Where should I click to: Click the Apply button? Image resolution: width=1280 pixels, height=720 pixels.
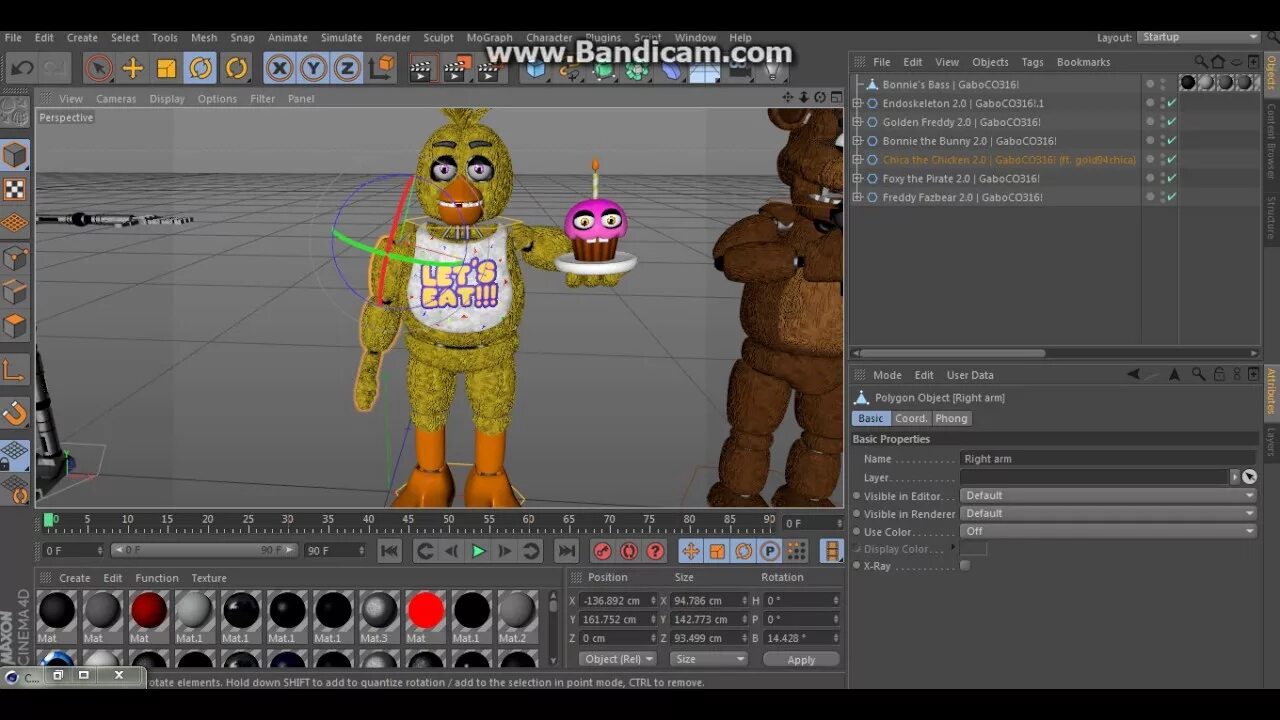[801, 660]
